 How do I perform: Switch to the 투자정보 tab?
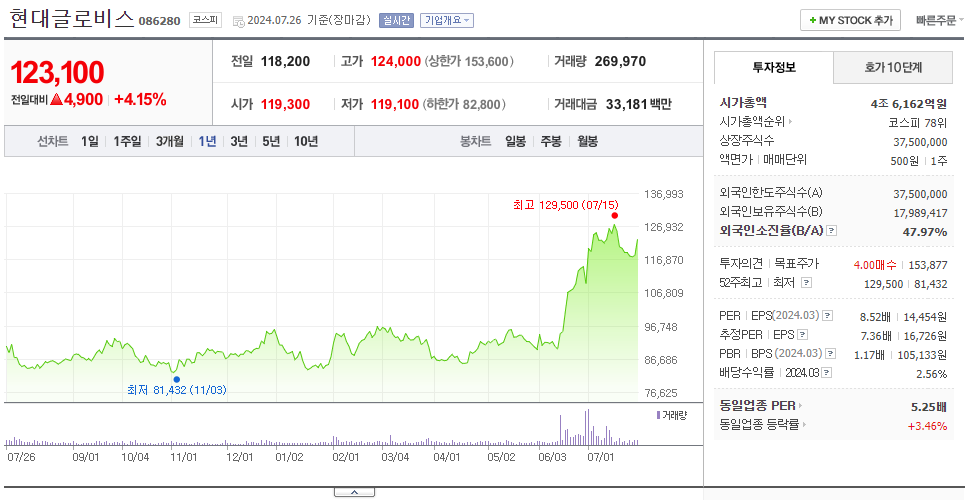774,68
